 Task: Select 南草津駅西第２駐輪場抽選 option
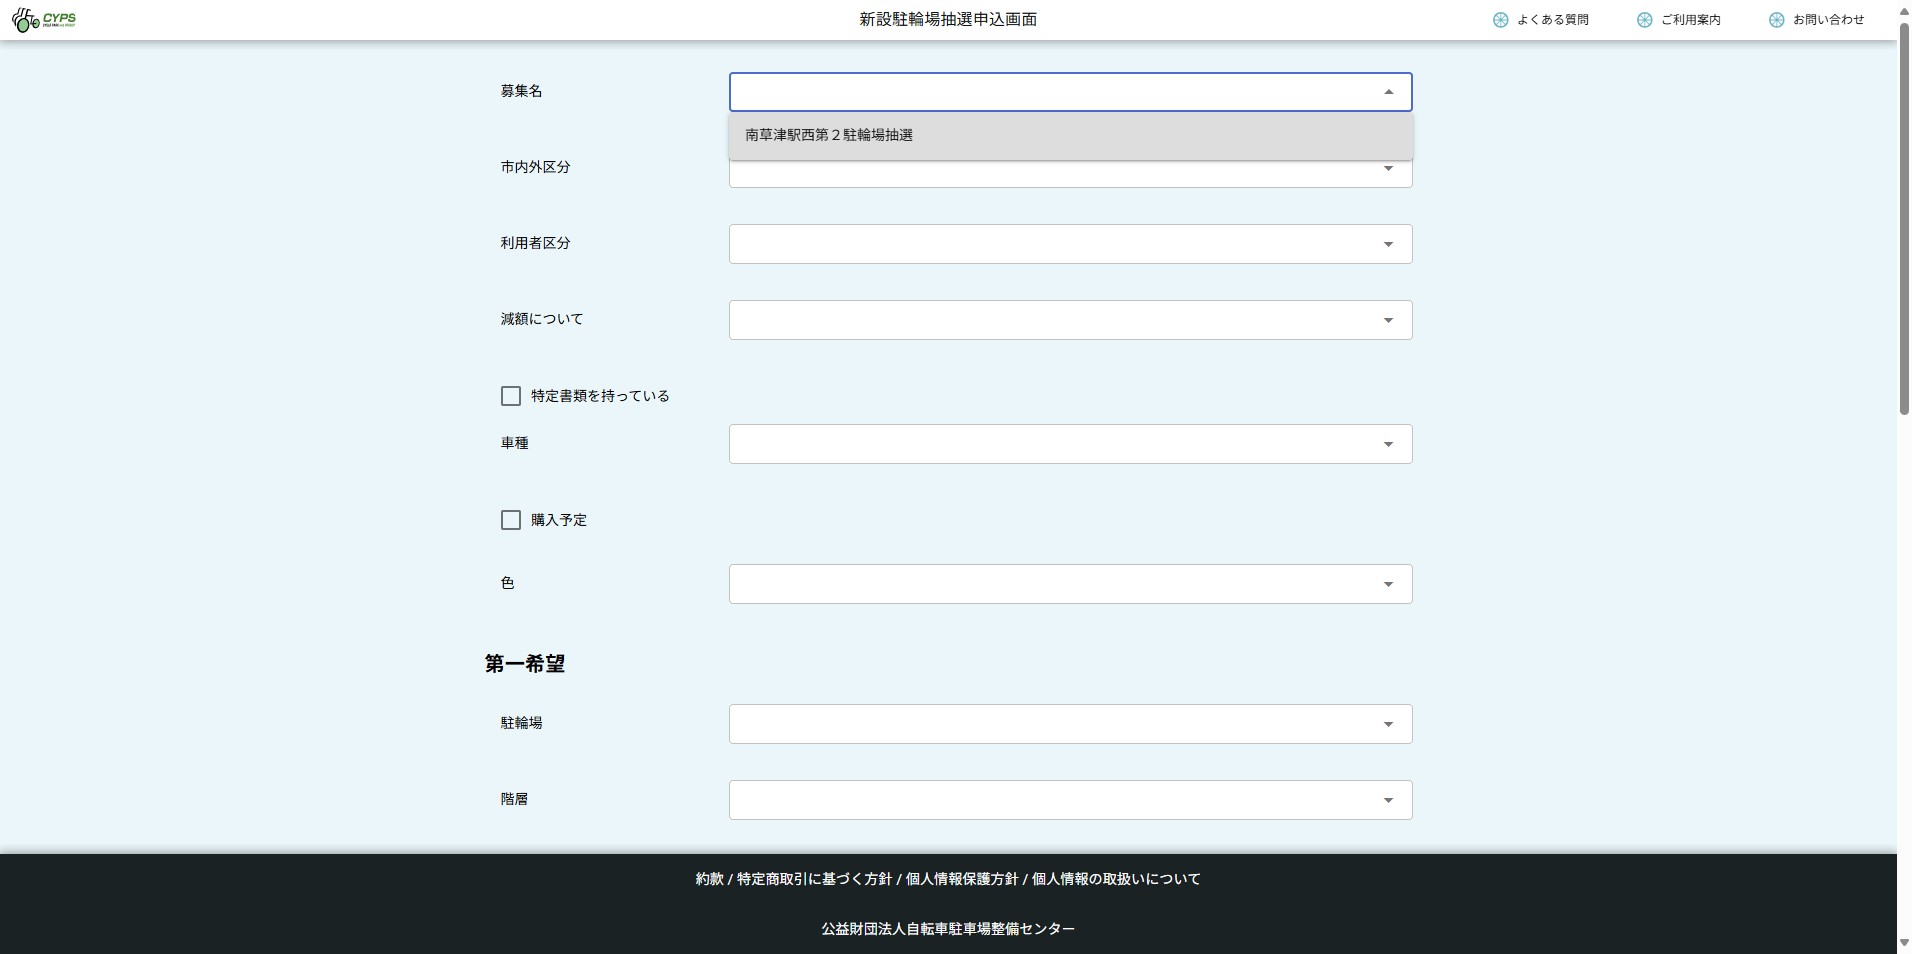(829, 135)
